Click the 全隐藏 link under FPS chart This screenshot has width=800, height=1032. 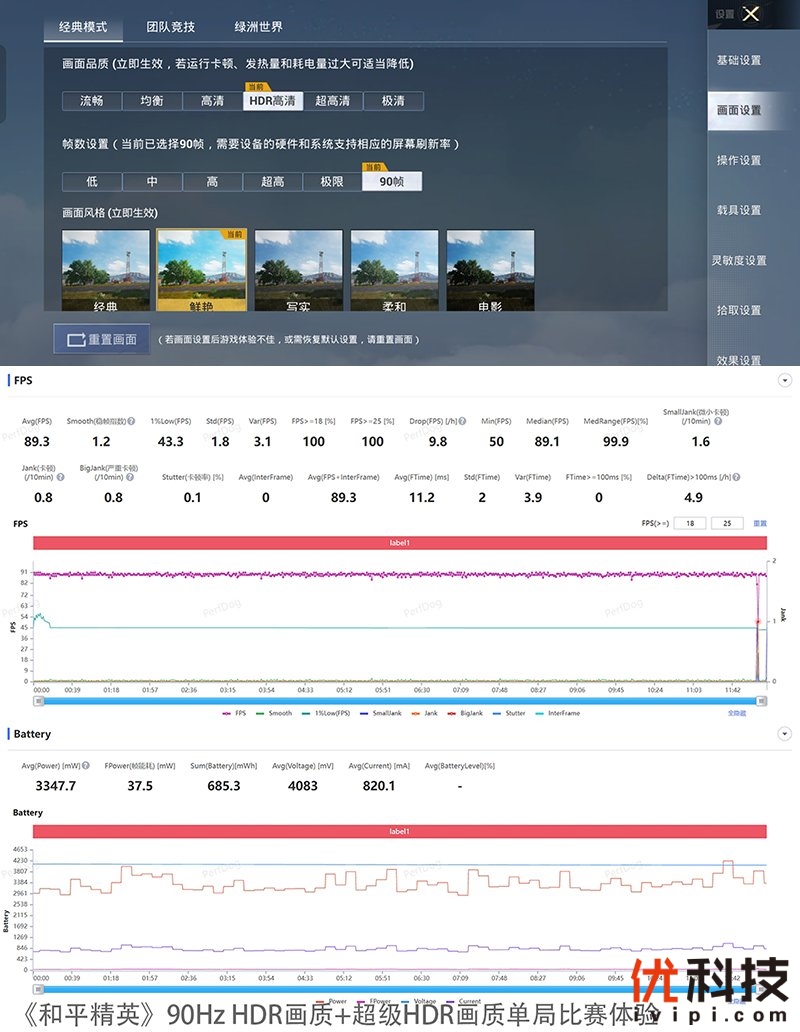tap(735, 713)
